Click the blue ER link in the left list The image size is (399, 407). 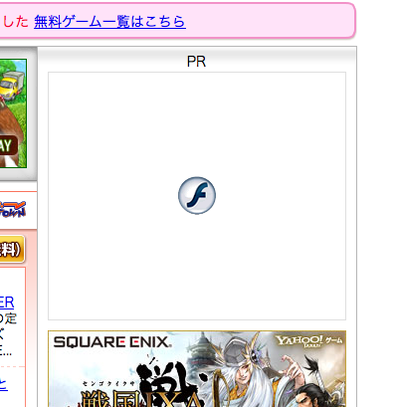tap(7, 303)
